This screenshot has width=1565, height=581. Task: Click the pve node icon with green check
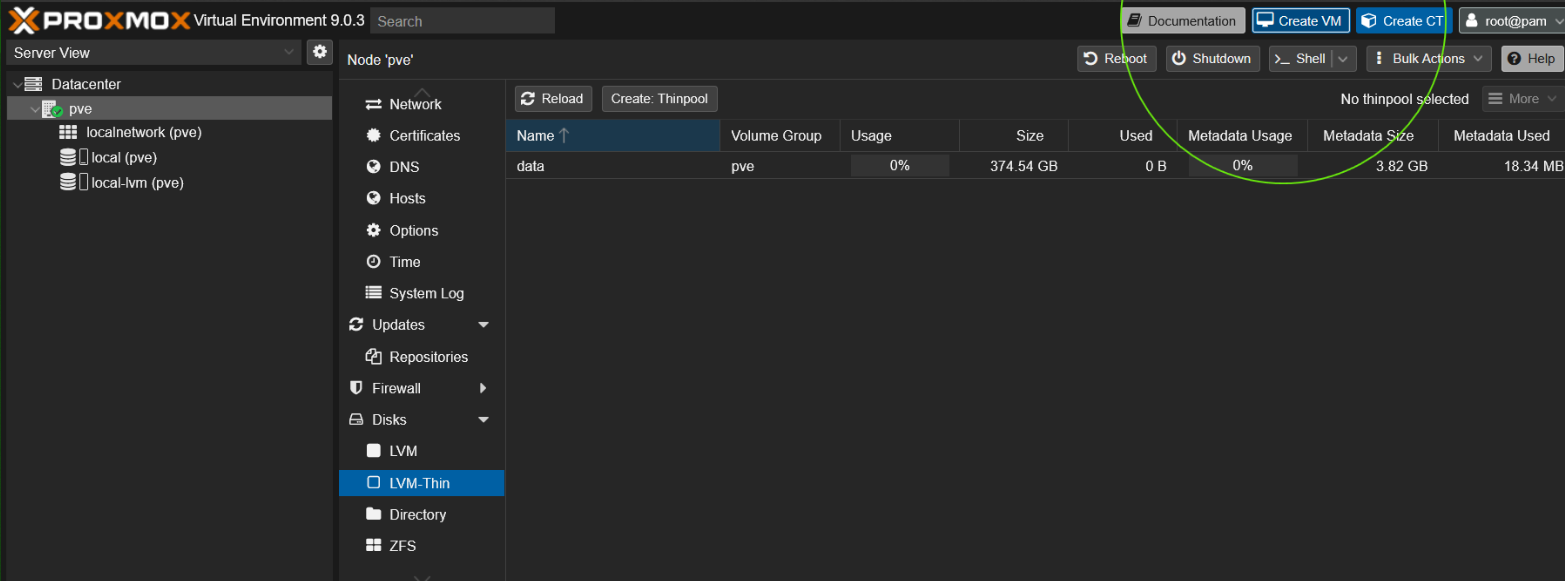click(52, 109)
